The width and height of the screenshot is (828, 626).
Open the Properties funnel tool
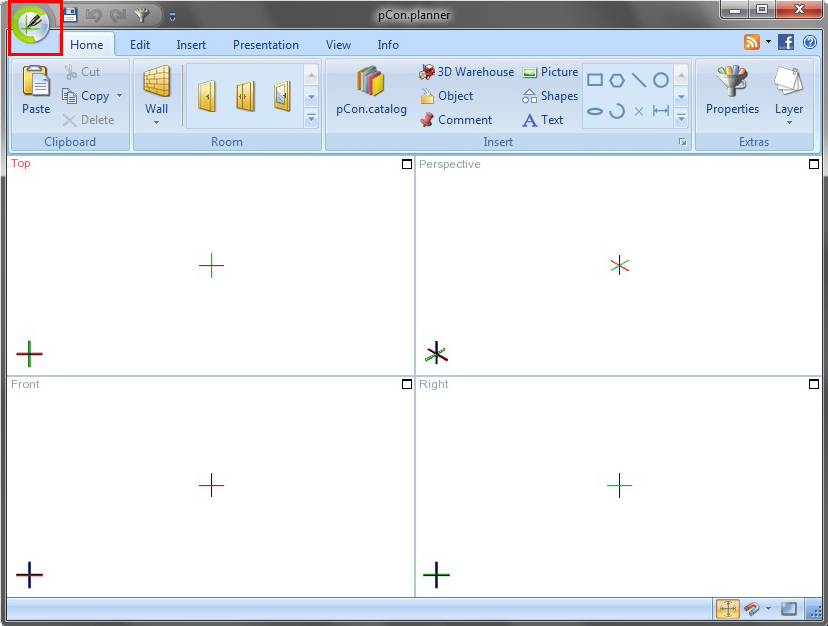tap(732, 90)
